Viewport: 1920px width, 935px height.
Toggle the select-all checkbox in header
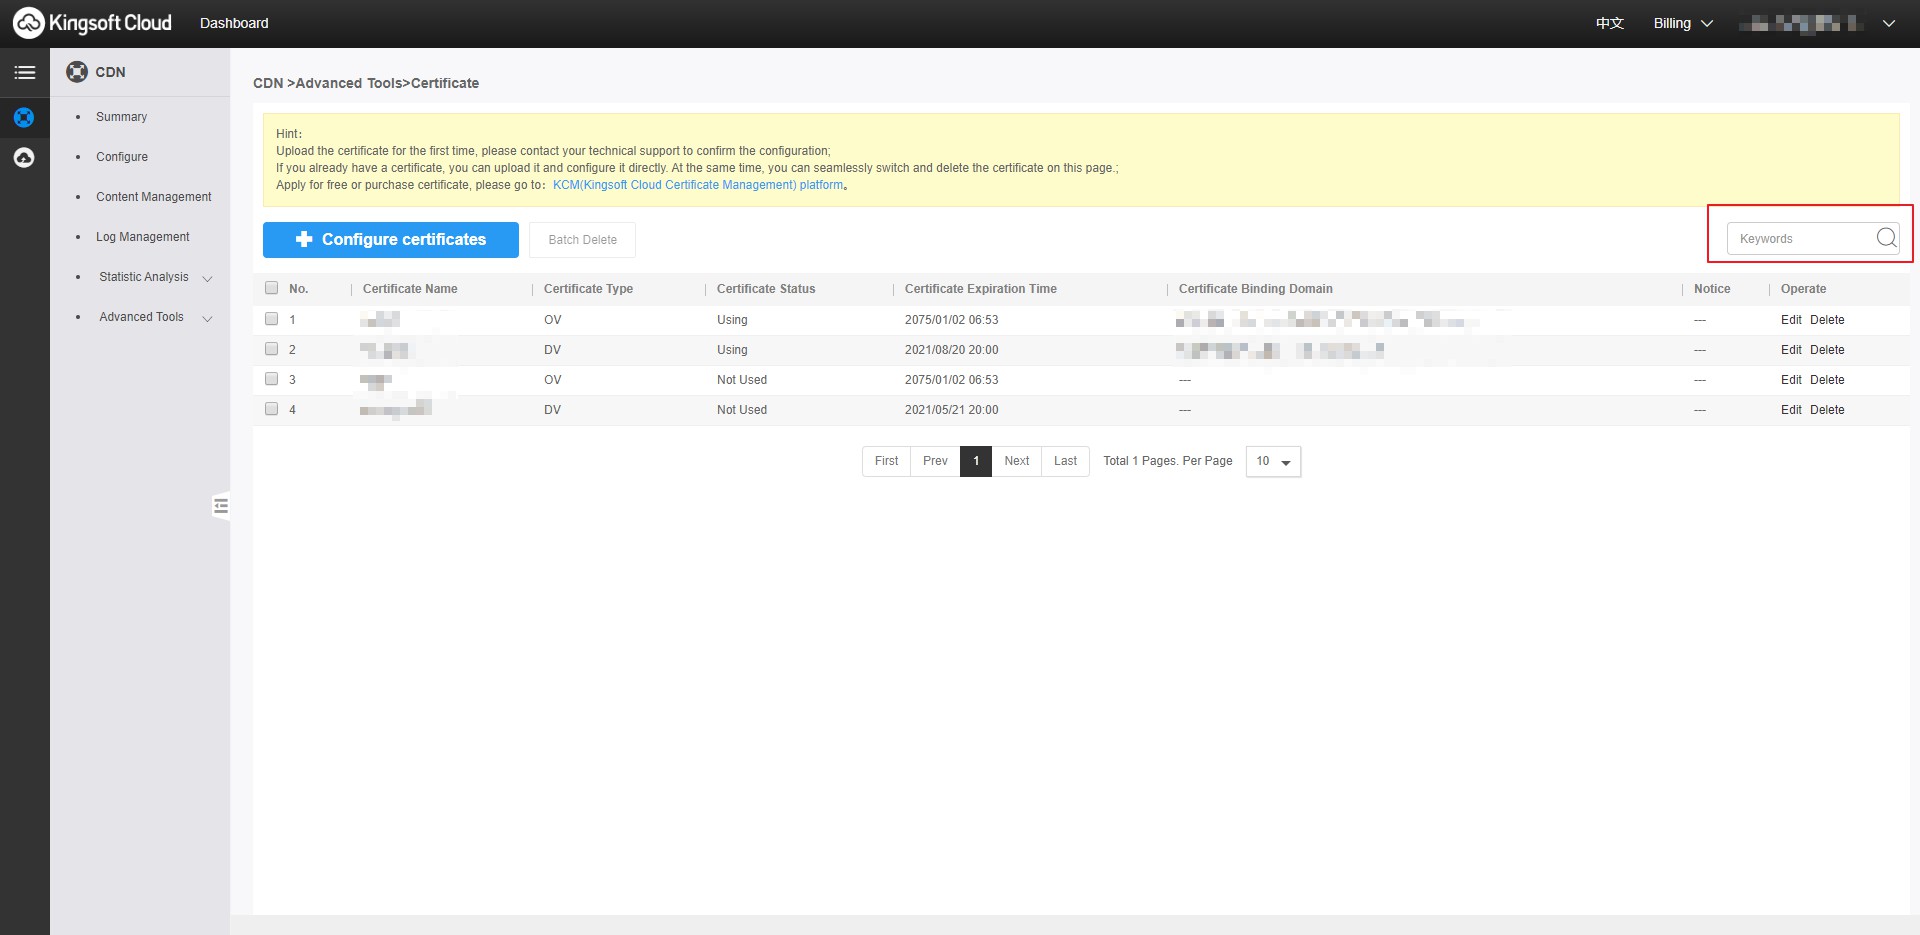271,288
